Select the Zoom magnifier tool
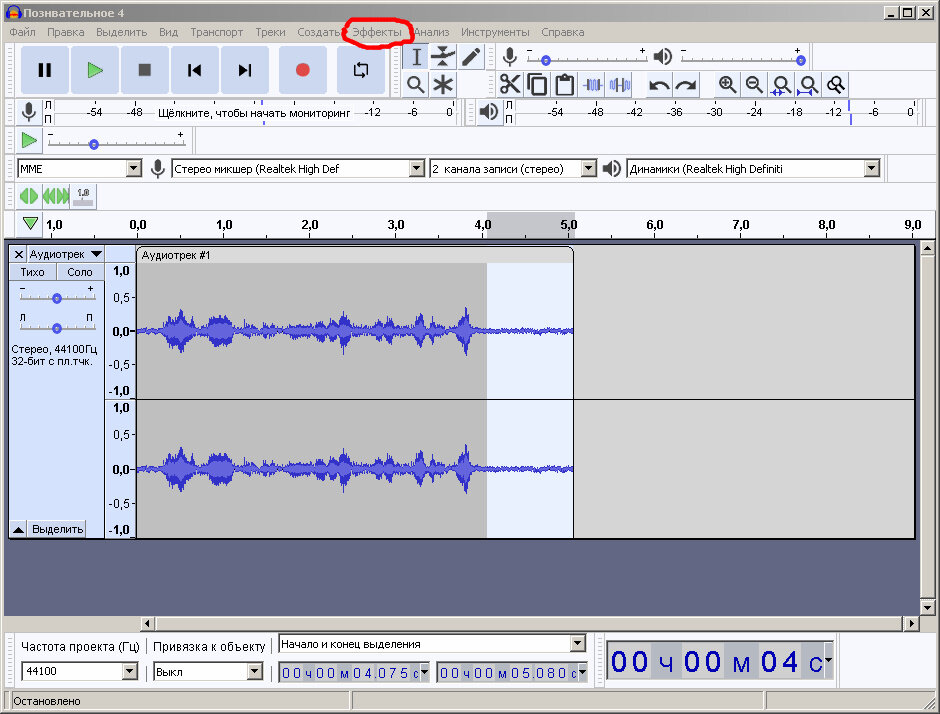This screenshot has height=714, width=940. click(x=416, y=85)
